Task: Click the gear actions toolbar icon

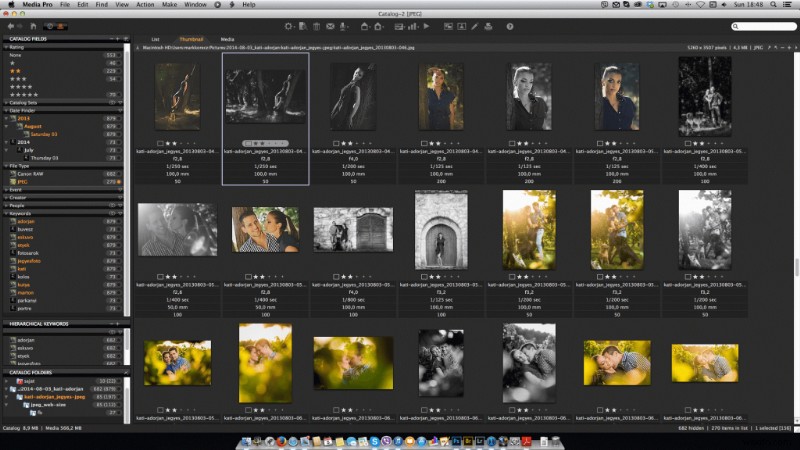Action: click(x=289, y=26)
